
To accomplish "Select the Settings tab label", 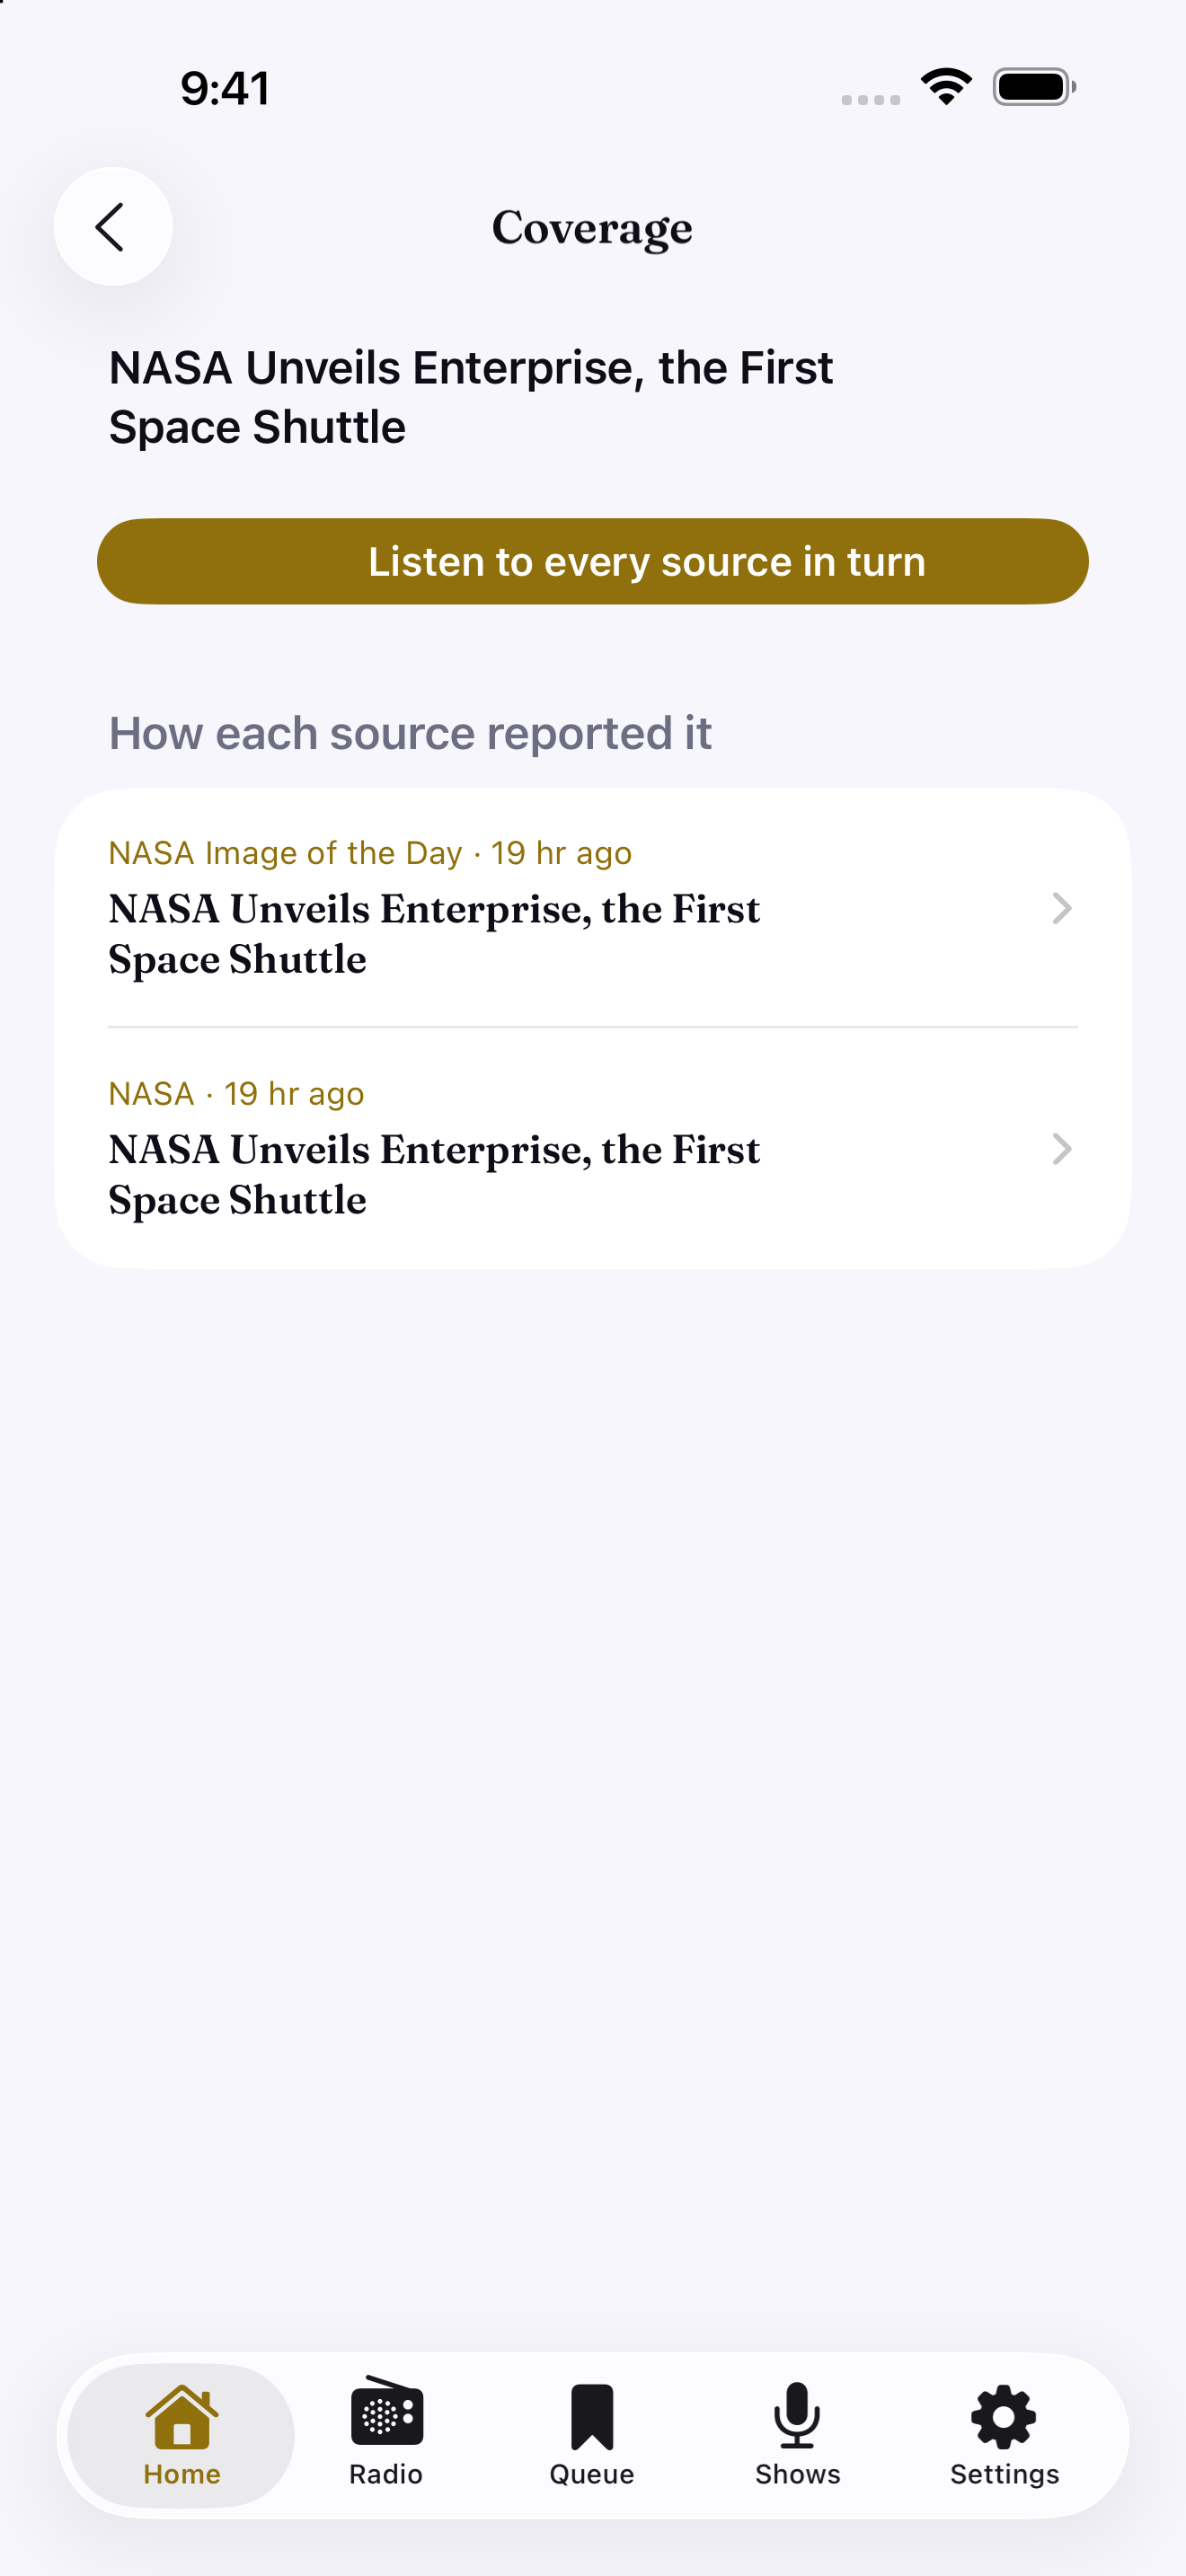I will coord(1004,2474).
